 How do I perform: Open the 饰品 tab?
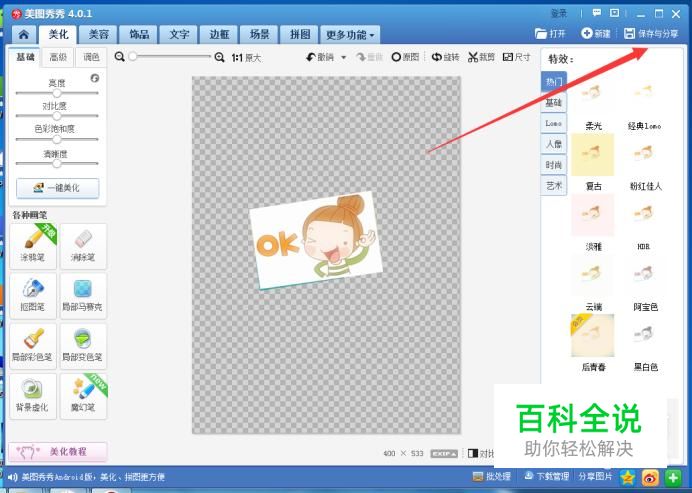pos(139,34)
